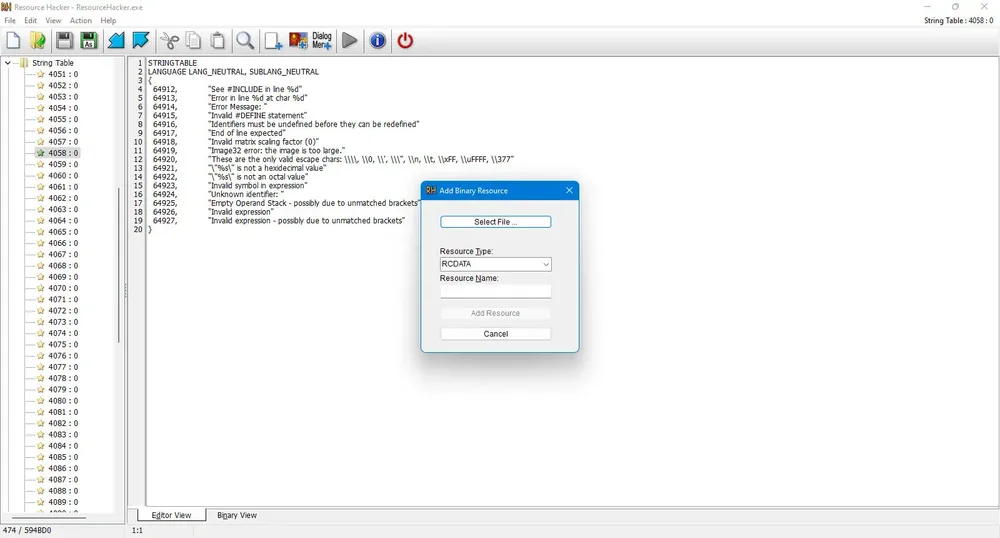The width and height of the screenshot is (1000, 538).
Task: Click the "Invalid #DEFINE statement" string
Action: 257,115
